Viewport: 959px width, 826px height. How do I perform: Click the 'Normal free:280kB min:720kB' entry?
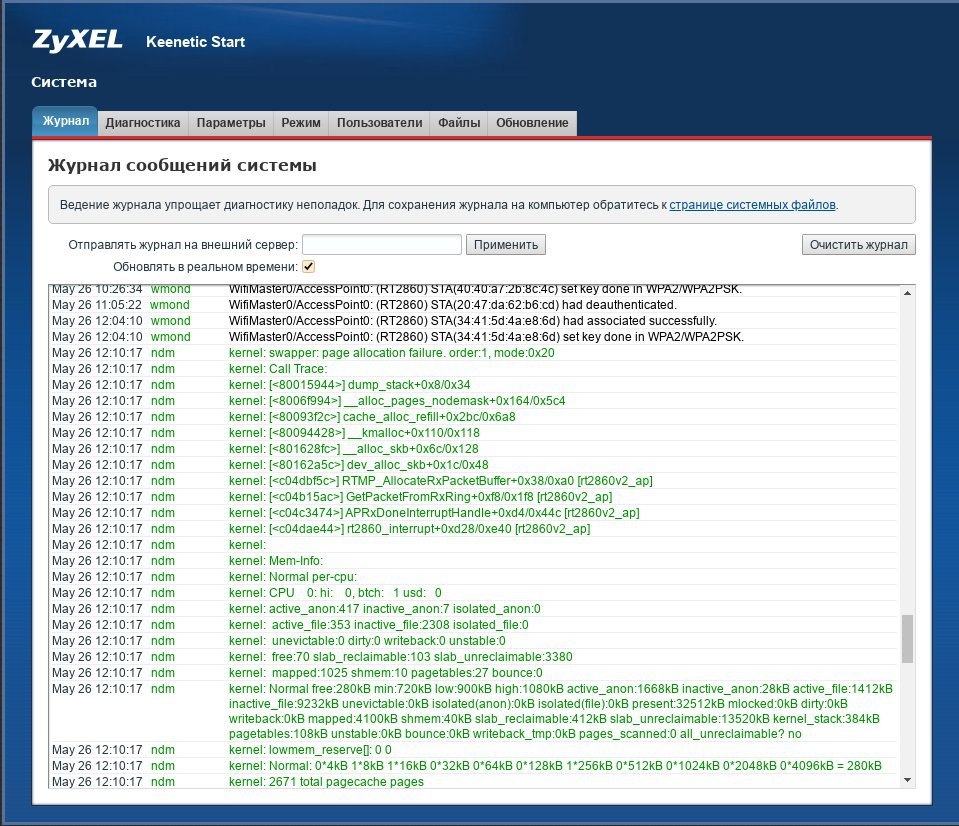point(474,711)
